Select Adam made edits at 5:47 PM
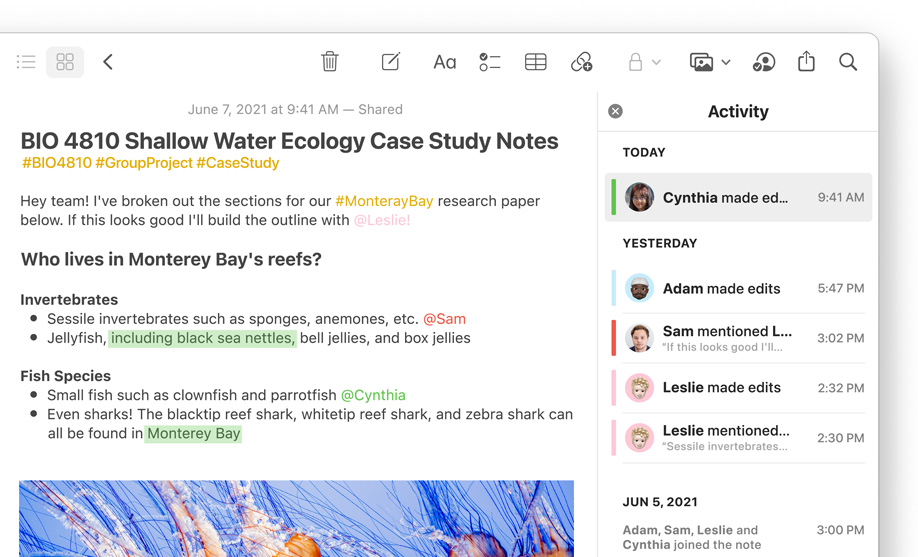Screen dimensions: 918x557 click(x=740, y=288)
